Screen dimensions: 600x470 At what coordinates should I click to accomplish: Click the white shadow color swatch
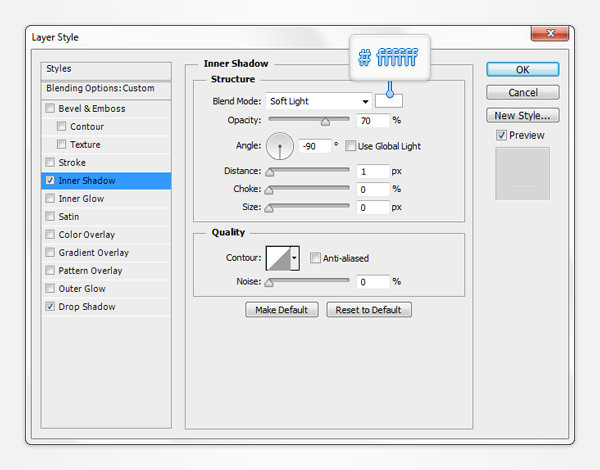[x=389, y=101]
